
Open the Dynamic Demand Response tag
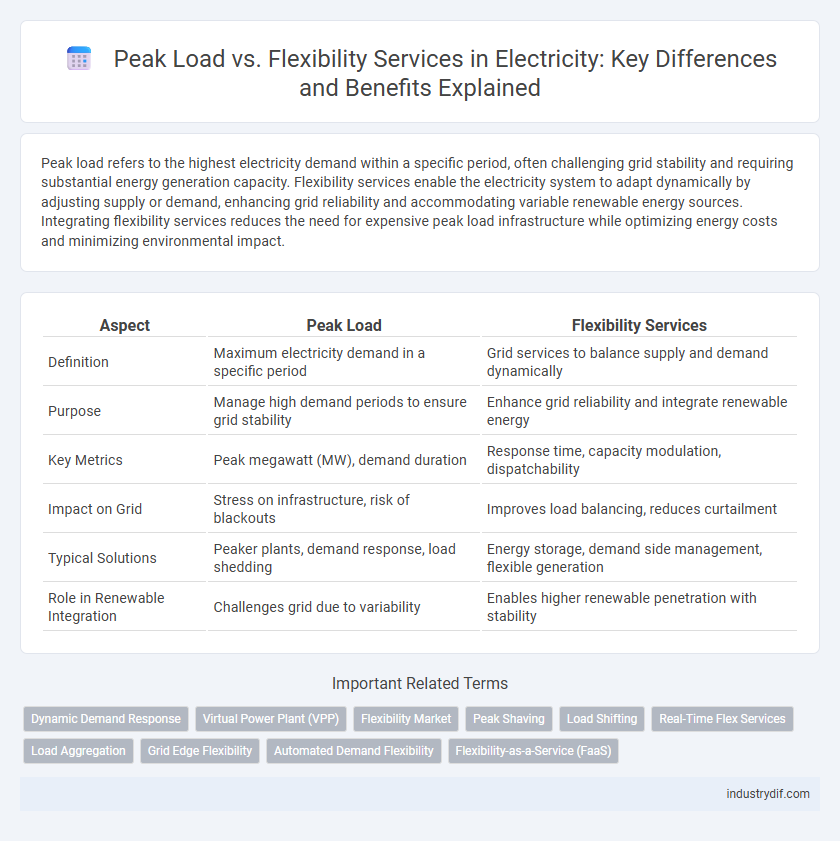point(106,718)
